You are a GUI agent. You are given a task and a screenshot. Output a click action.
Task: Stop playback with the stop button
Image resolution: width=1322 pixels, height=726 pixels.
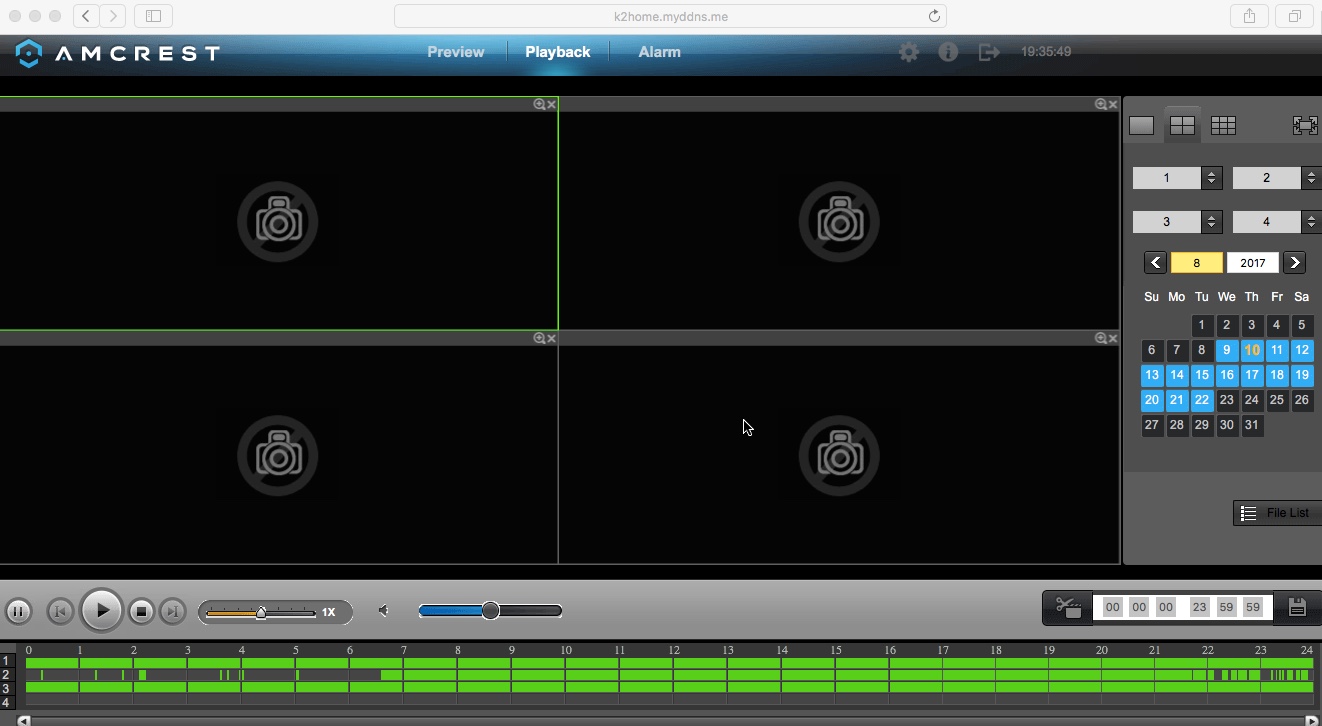(x=142, y=611)
